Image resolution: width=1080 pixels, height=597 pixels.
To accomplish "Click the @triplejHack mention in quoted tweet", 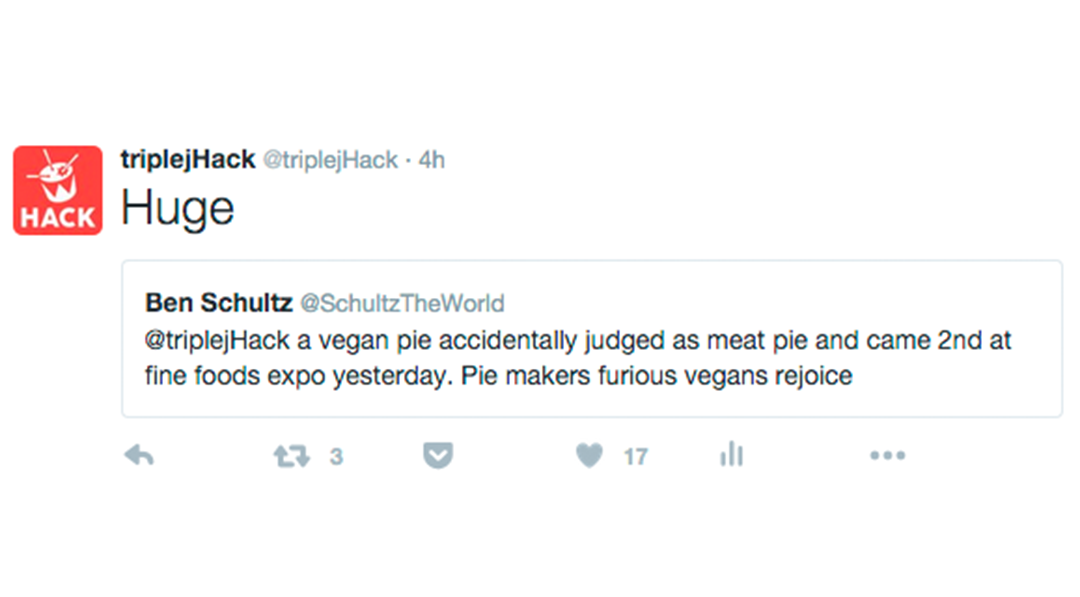I will (x=218, y=341).
